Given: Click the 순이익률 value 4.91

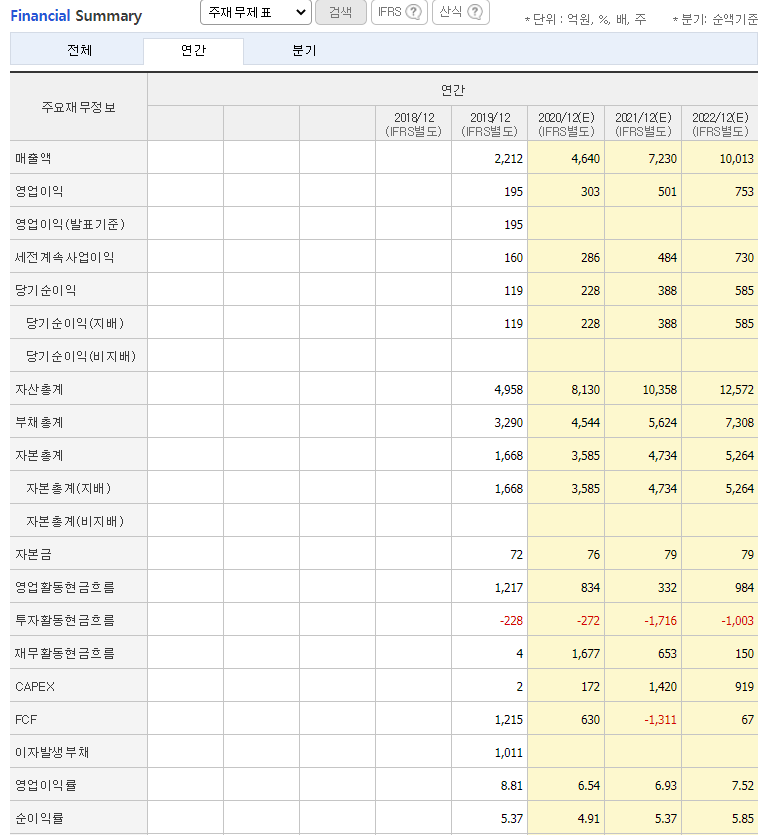Looking at the screenshot, I should pyautogui.click(x=589, y=819).
